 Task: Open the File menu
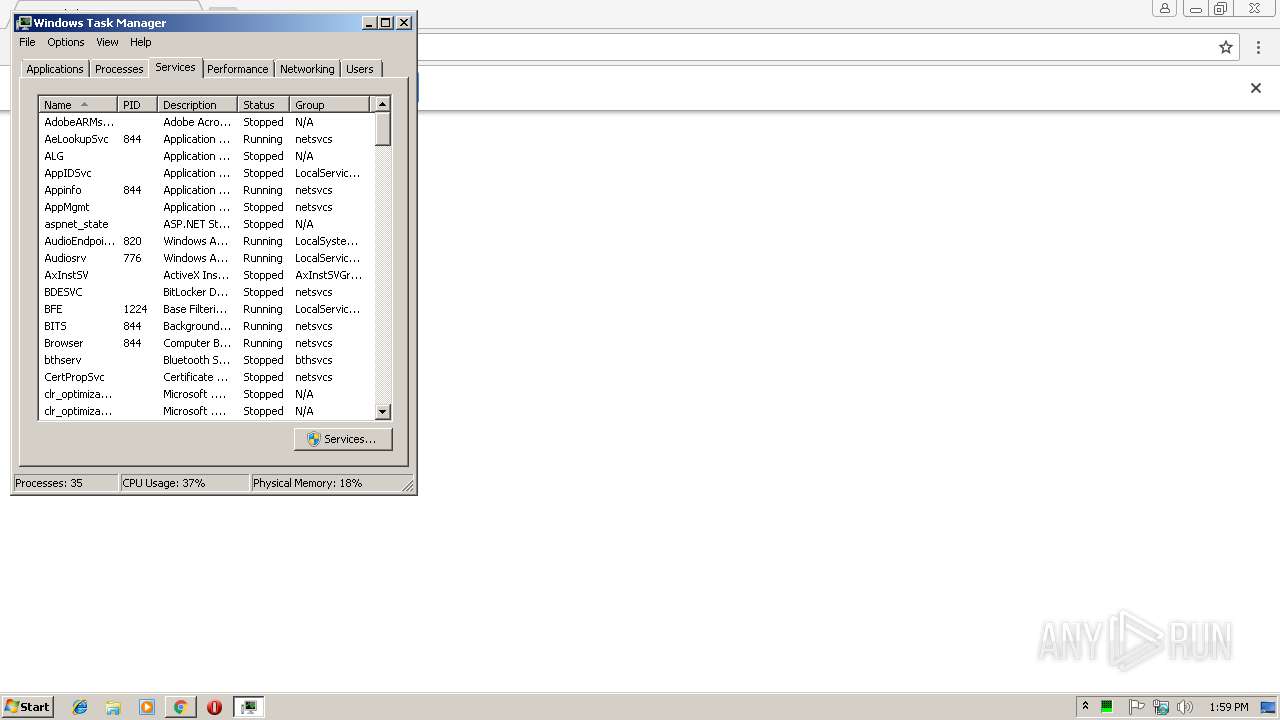point(27,42)
